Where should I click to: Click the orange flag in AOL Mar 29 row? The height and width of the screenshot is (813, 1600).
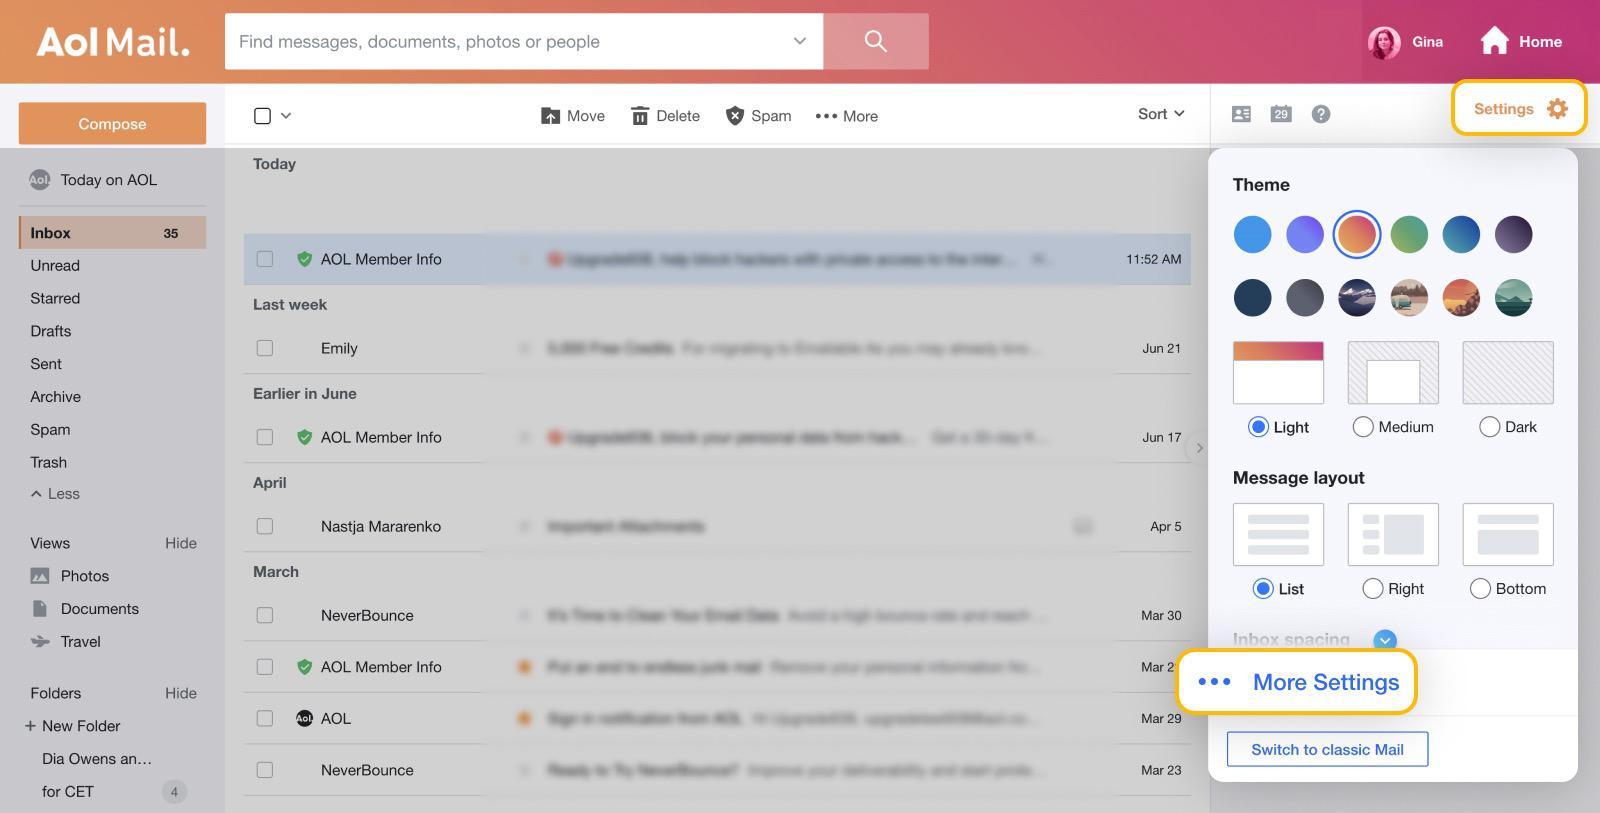523,718
